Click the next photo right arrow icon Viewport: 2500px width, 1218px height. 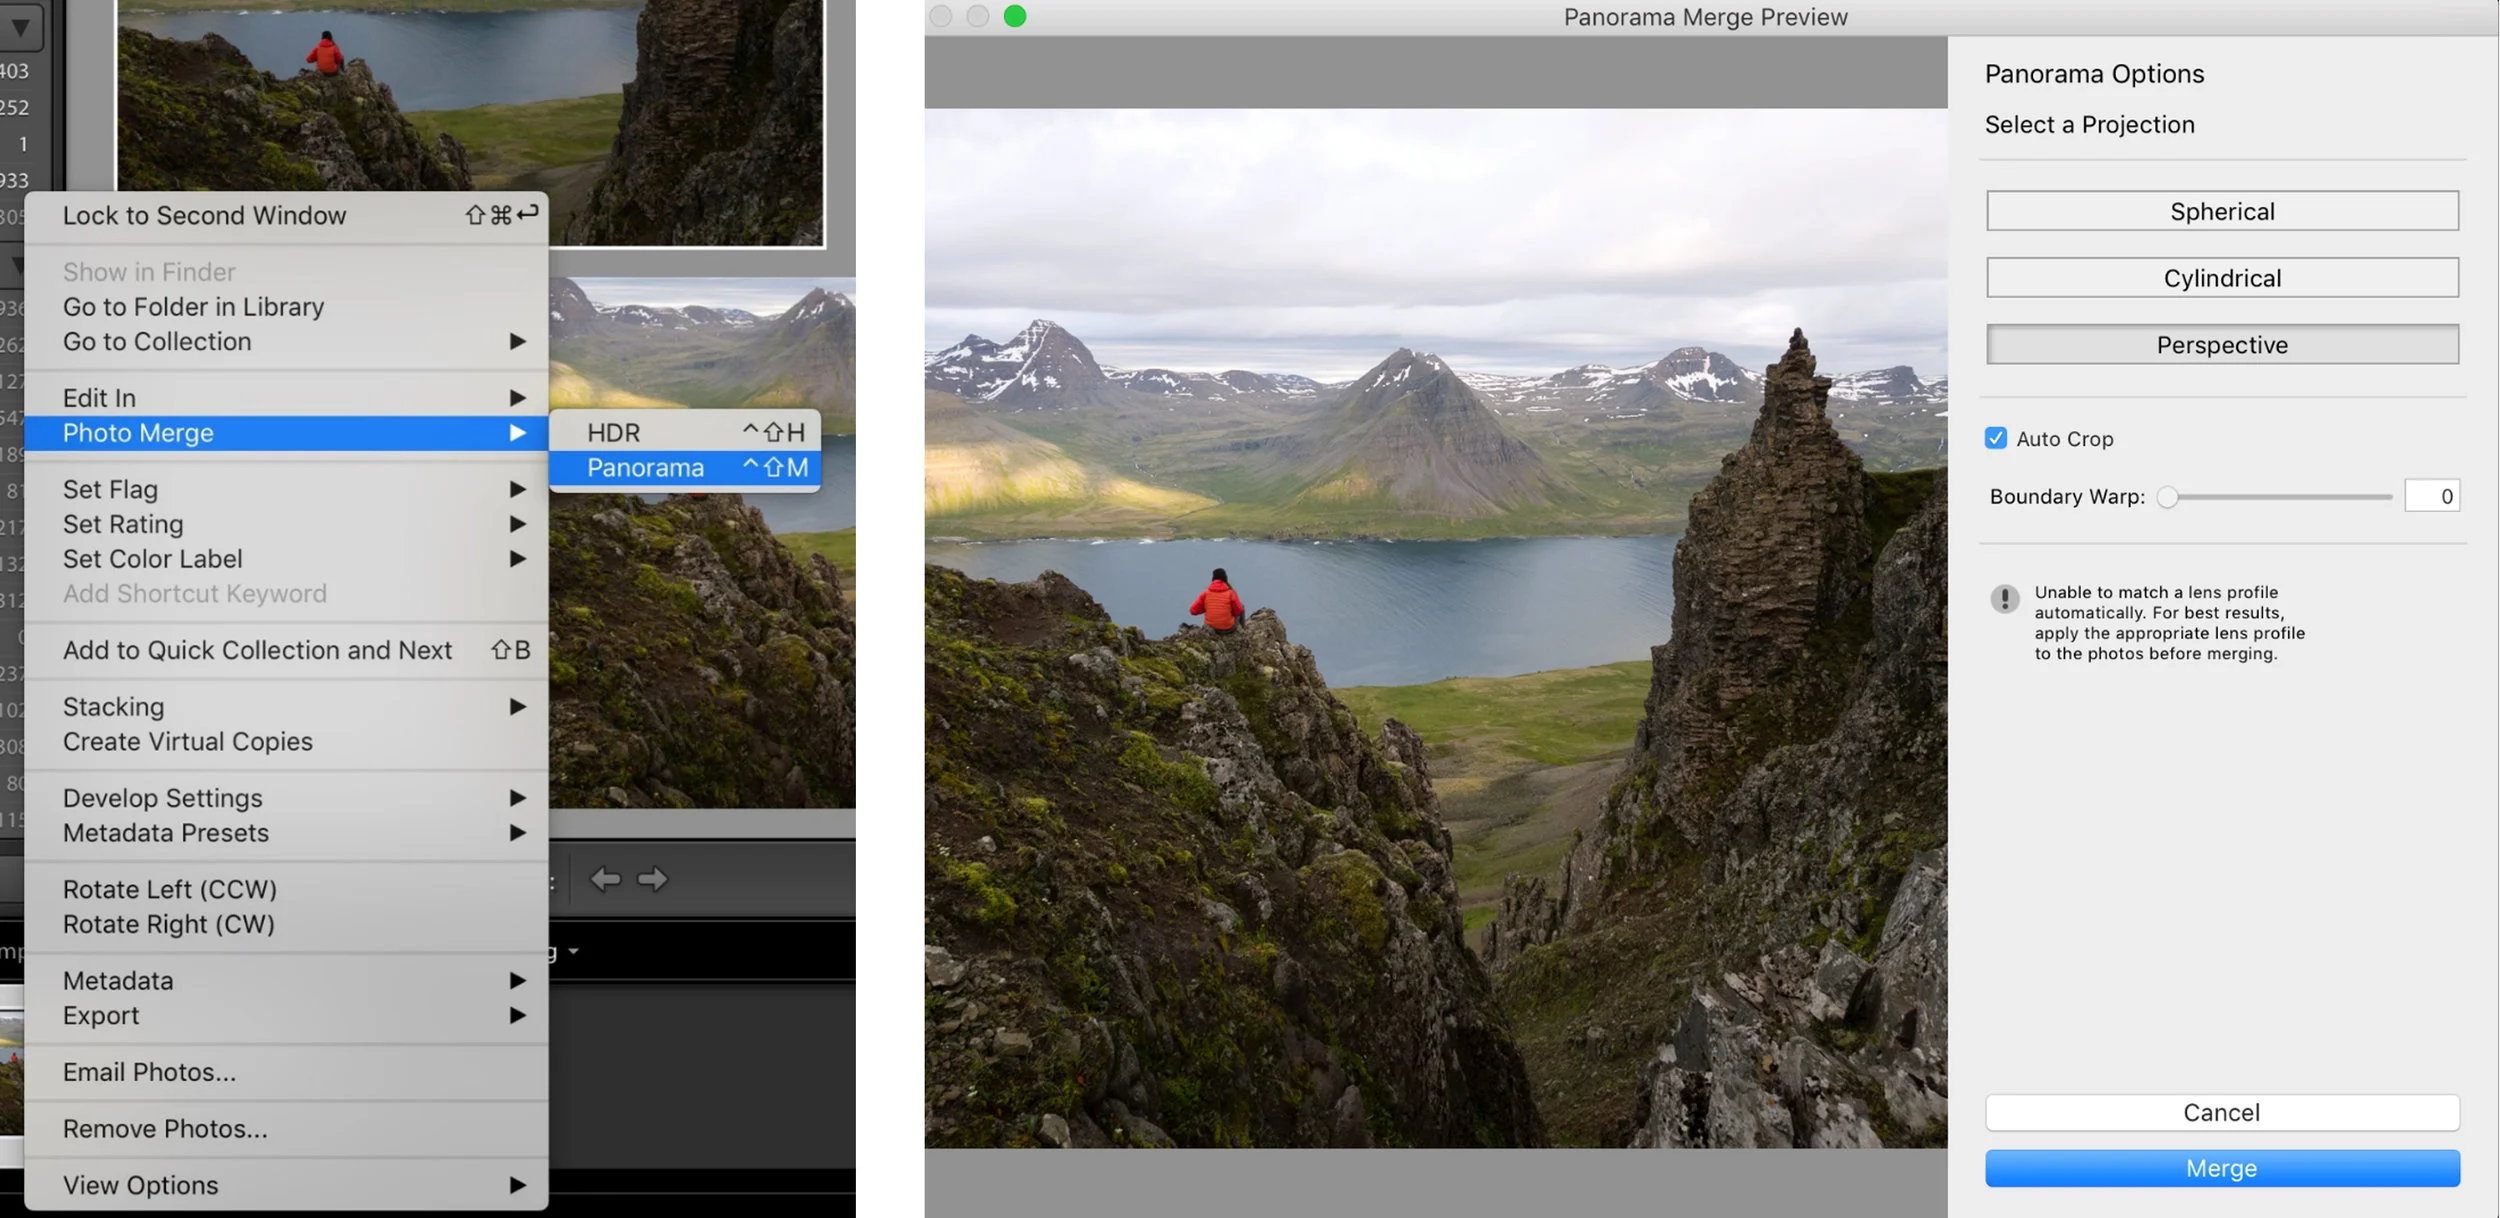point(652,879)
